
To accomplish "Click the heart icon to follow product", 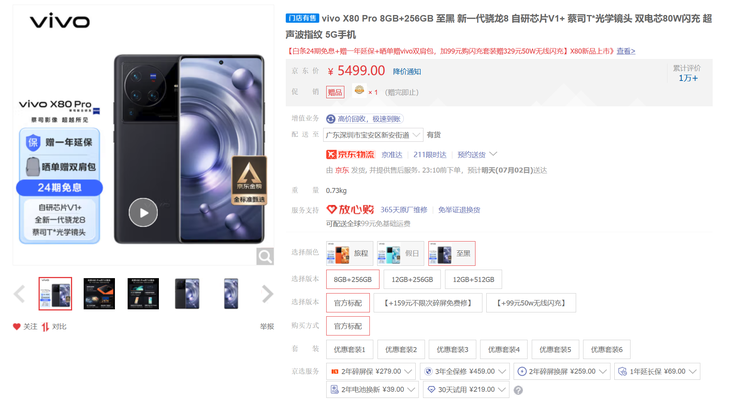I will point(17,326).
